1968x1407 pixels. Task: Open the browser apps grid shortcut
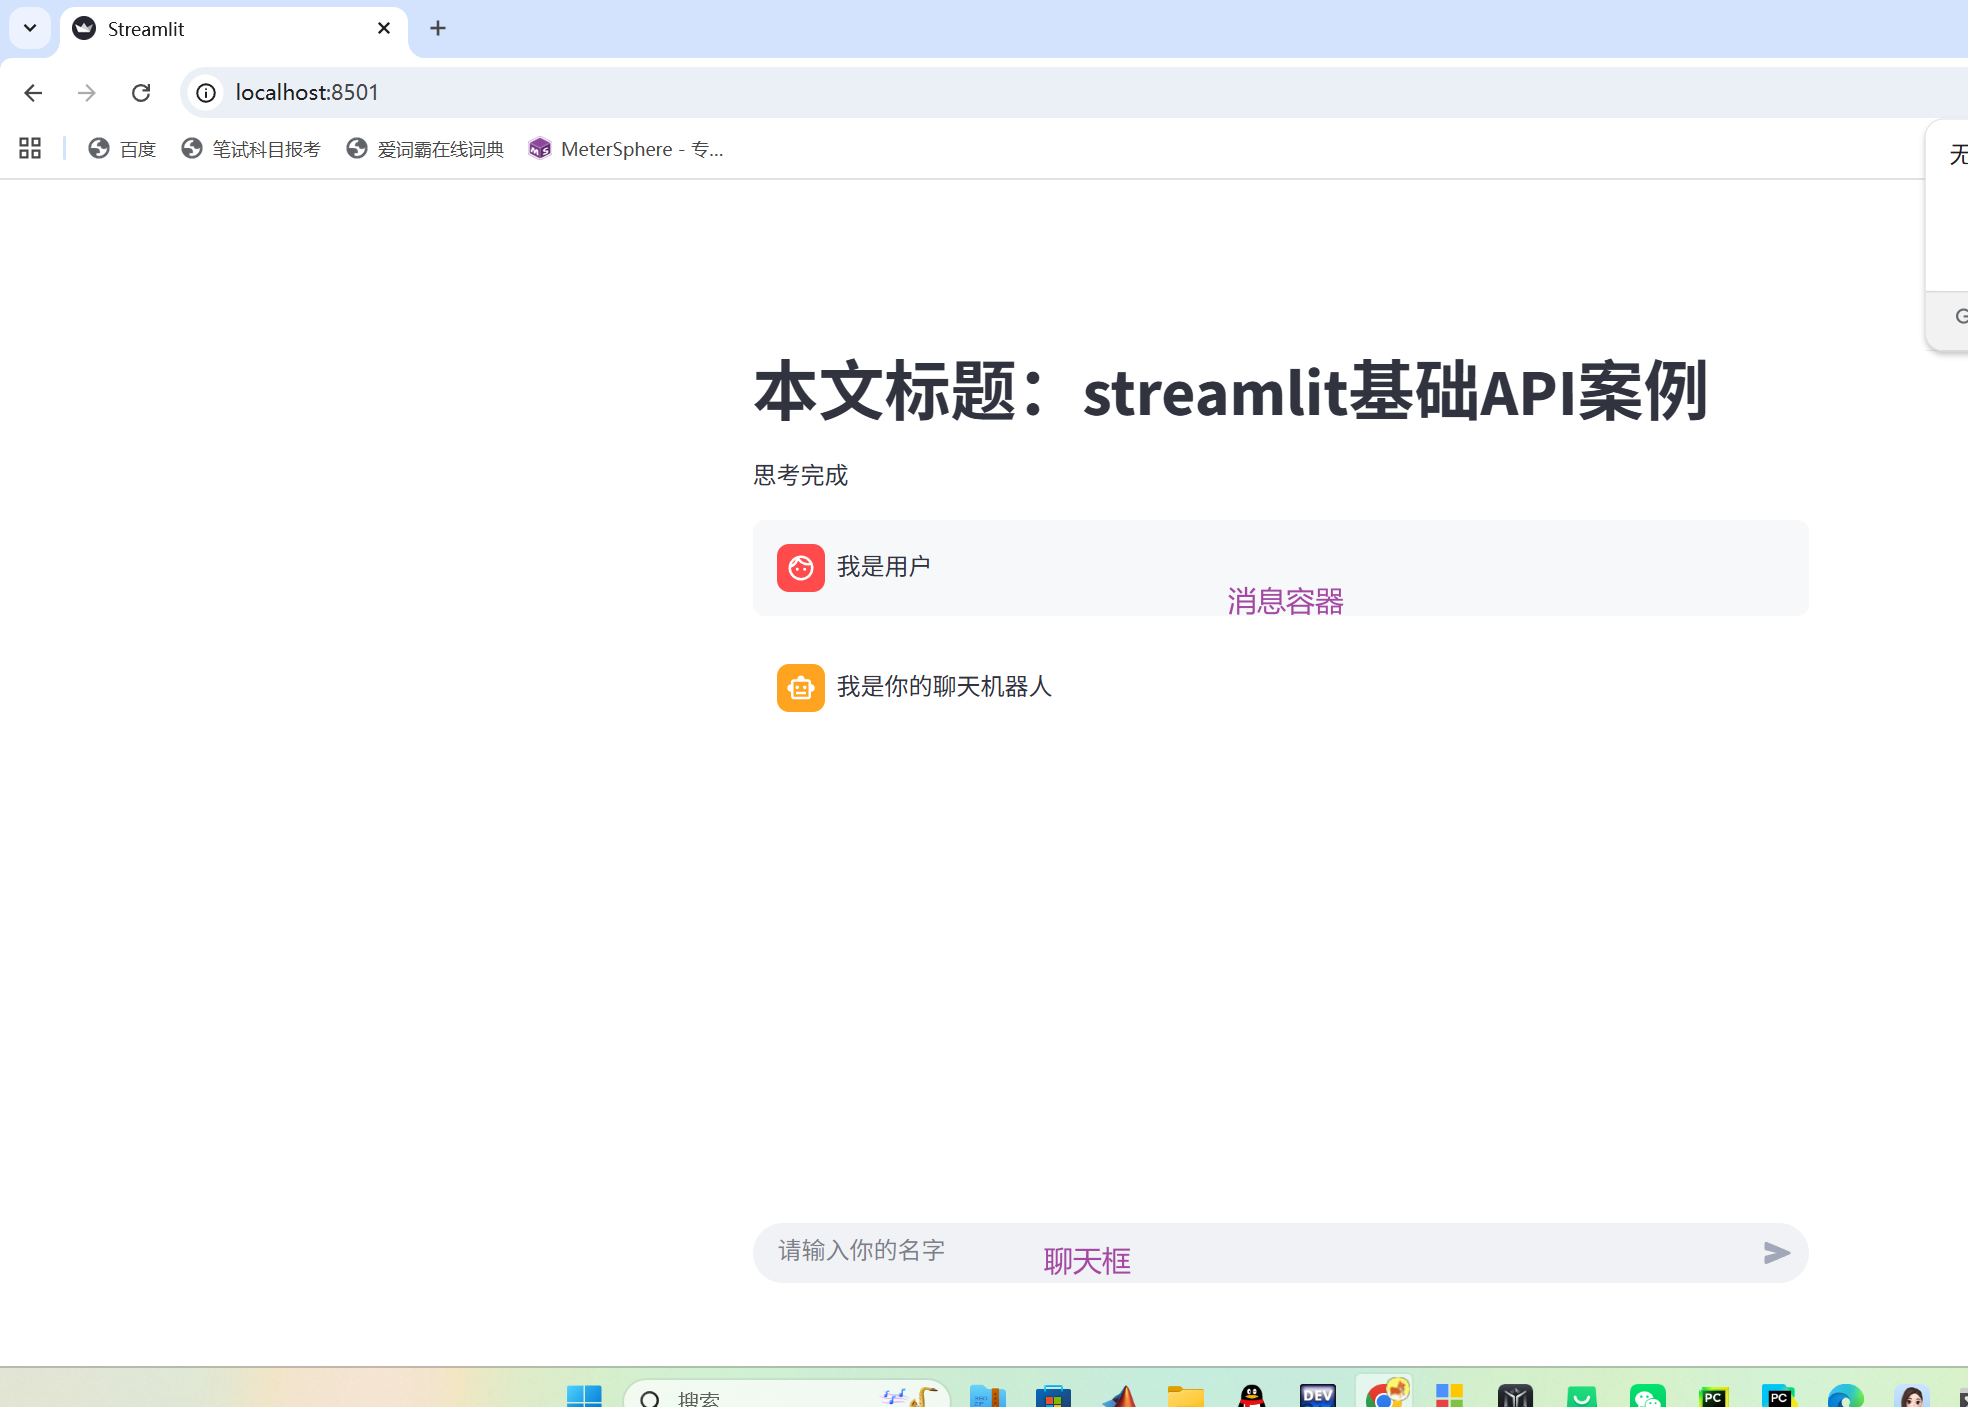click(30, 149)
